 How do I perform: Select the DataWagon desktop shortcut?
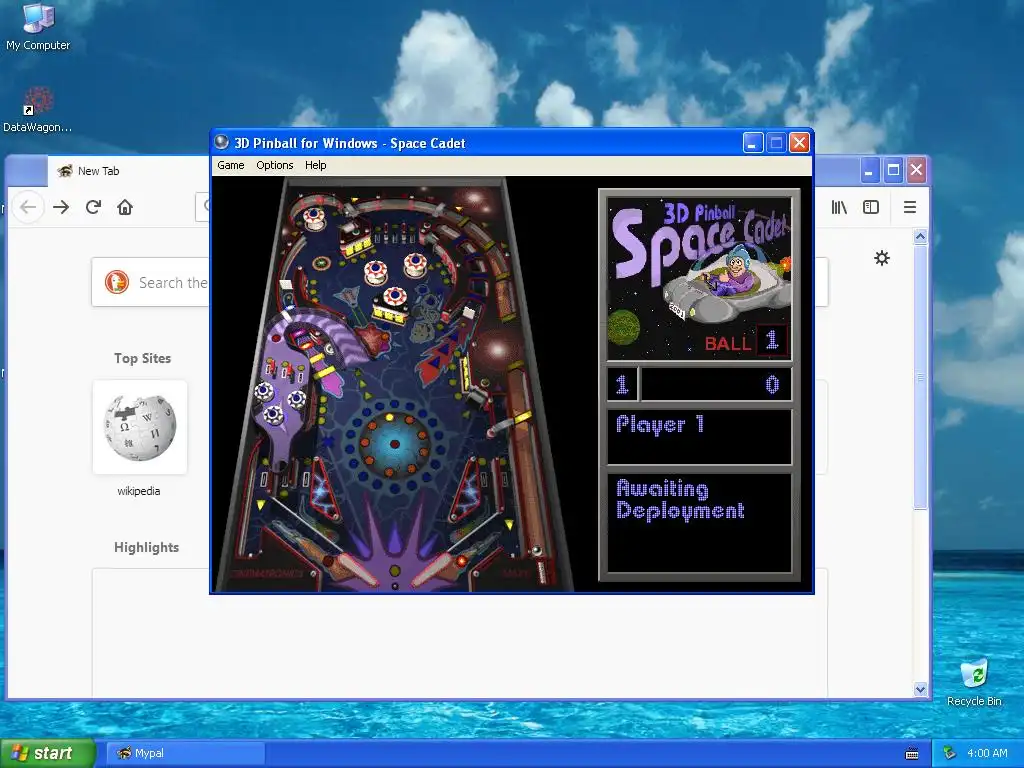[x=37, y=110]
